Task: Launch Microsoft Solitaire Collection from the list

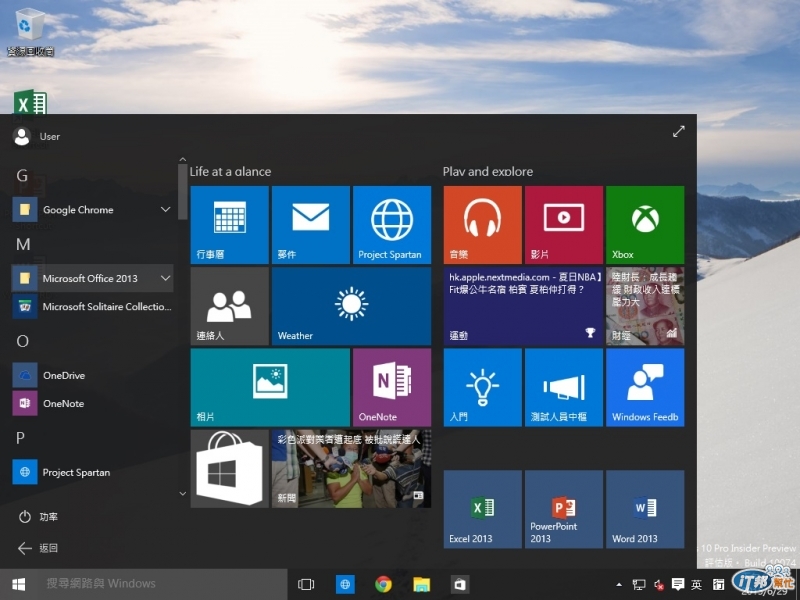Action: tap(92, 306)
